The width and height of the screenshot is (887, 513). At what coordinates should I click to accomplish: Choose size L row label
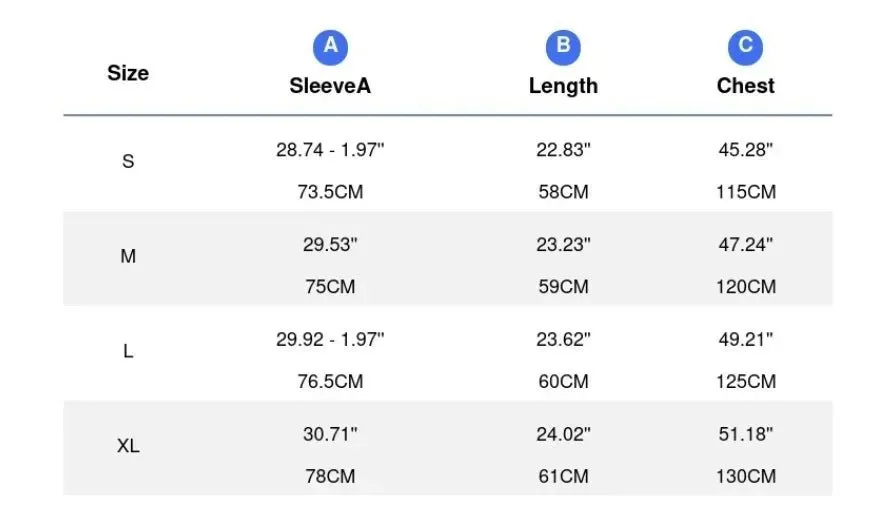pyautogui.click(x=128, y=351)
